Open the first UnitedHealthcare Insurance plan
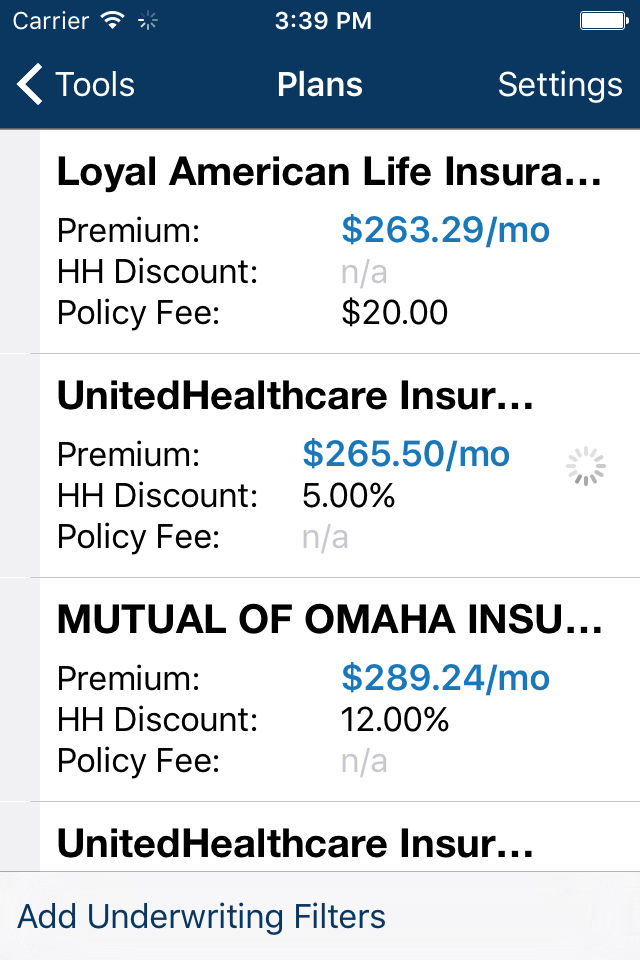640x960 pixels. pyautogui.click(x=295, y=397)
